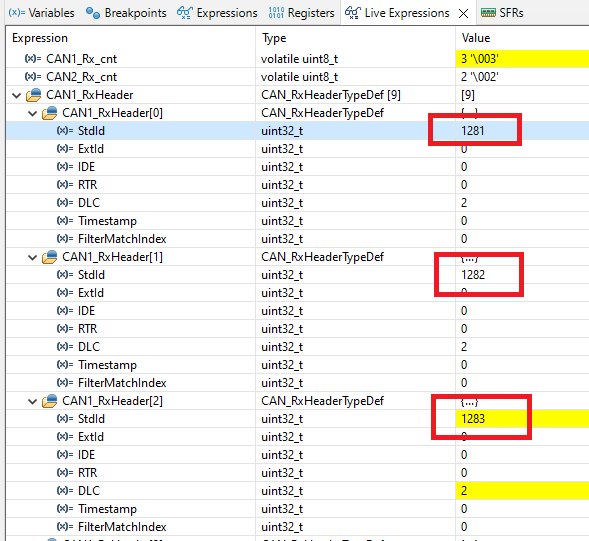Click the Live Expressions tab icon

coord(353,13)
